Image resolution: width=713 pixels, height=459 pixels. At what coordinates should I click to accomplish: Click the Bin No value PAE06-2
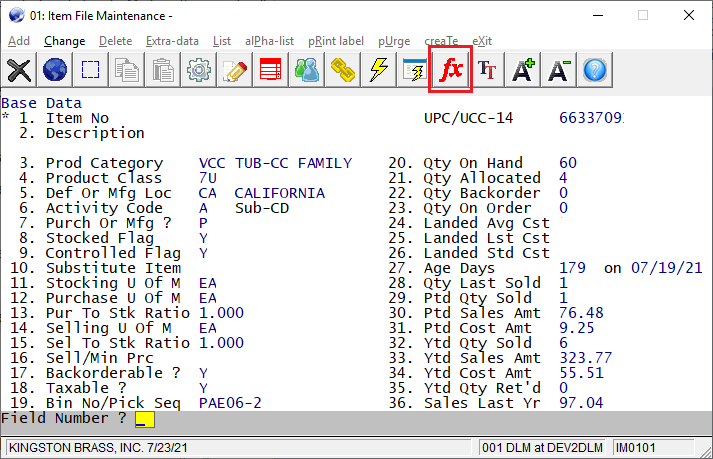pos(230,403)
